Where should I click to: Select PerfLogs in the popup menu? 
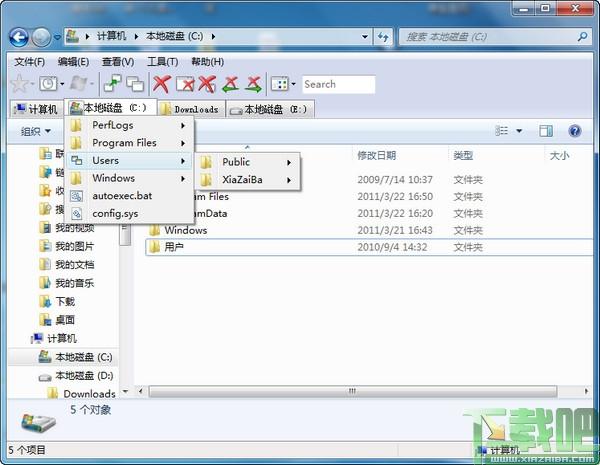point(129,125)
